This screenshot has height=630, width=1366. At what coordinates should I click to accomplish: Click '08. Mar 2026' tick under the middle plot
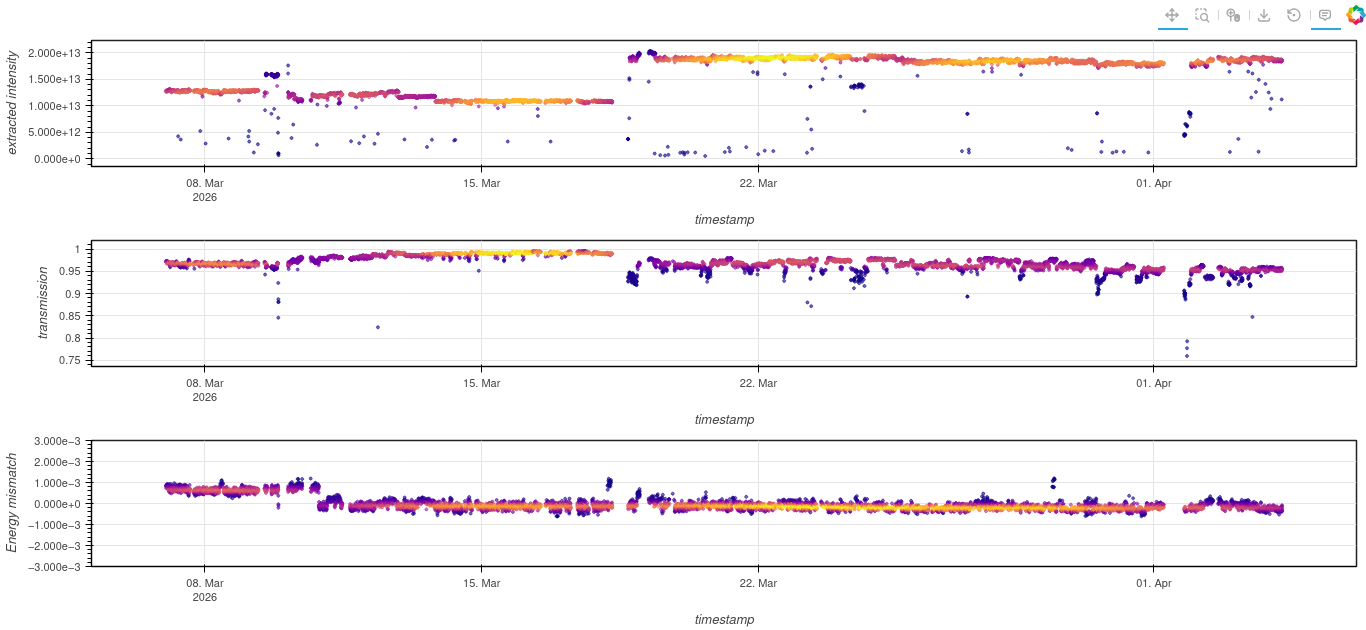(204, 390)
